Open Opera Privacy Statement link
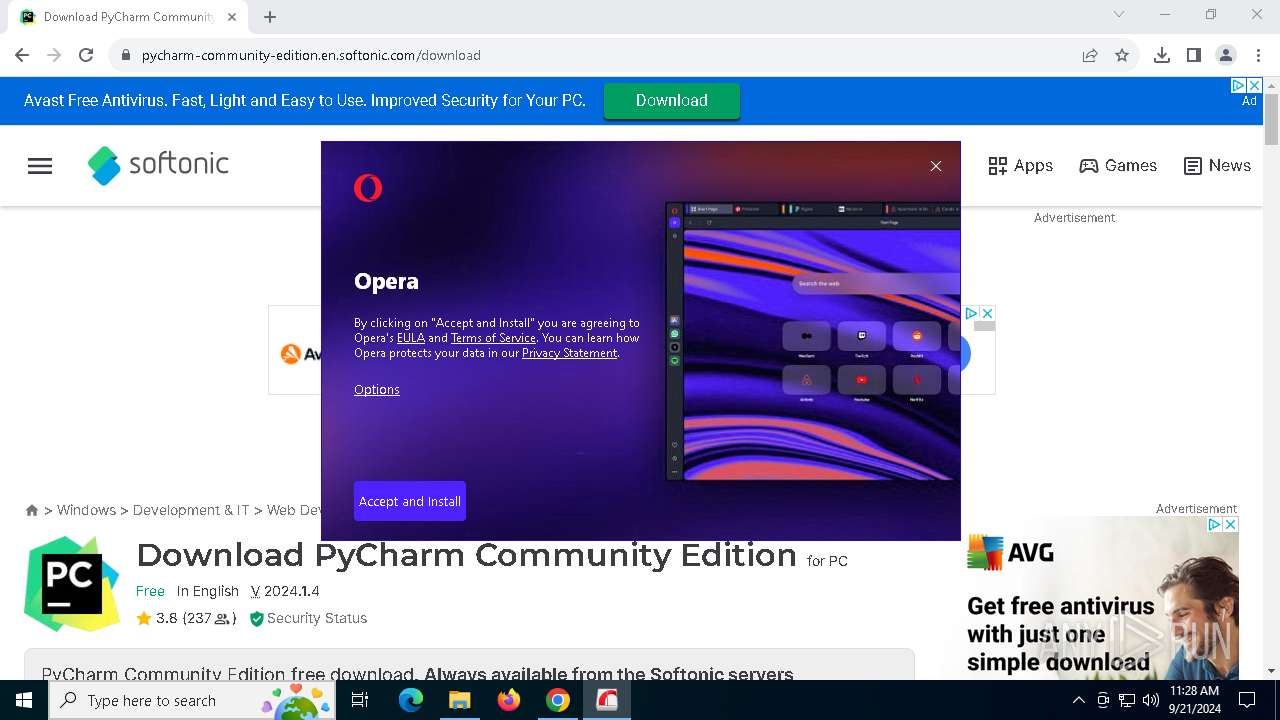The width and height of the screenshot is (1280, 720). click(569, 353)
